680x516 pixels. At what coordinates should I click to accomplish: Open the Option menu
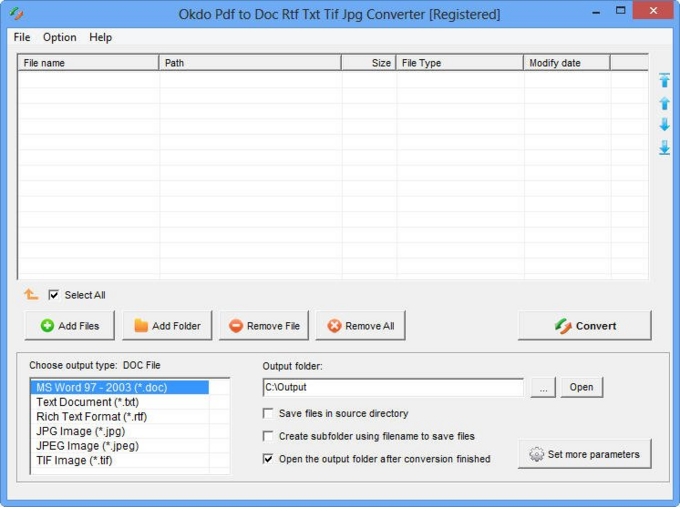coord(59,37)
